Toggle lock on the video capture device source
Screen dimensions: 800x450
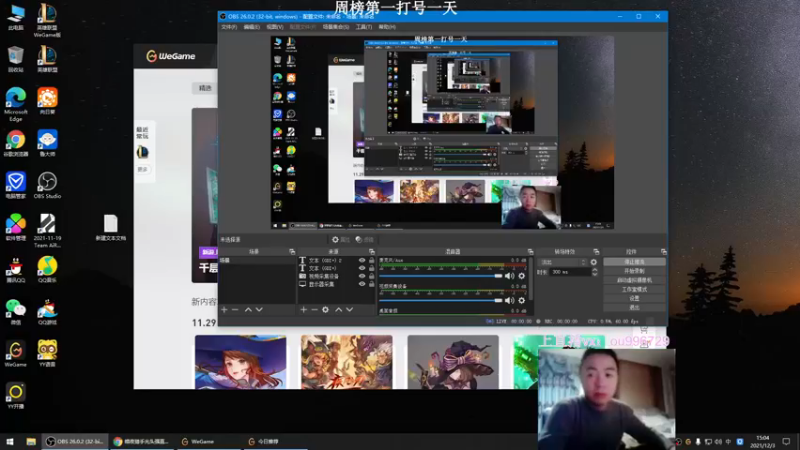point(371,276)
